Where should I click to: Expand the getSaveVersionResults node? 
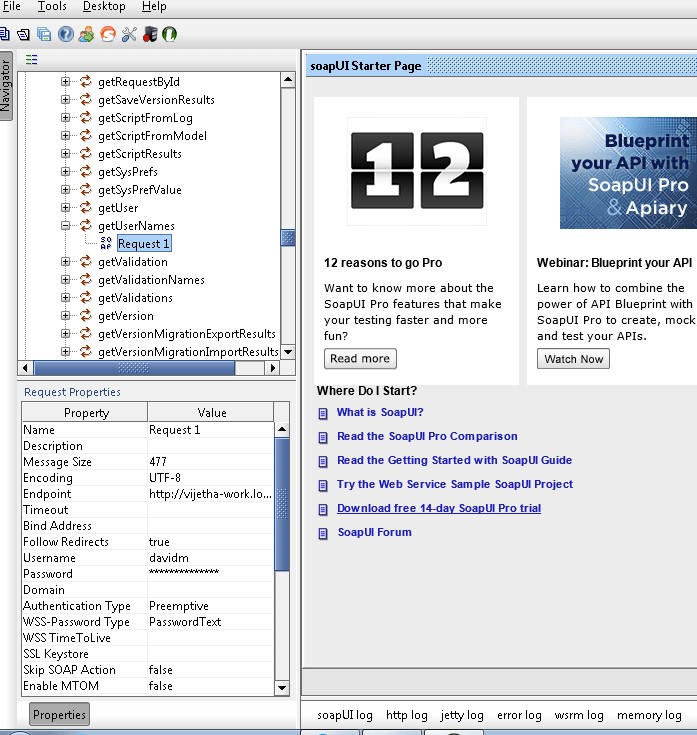click(66, 99)
